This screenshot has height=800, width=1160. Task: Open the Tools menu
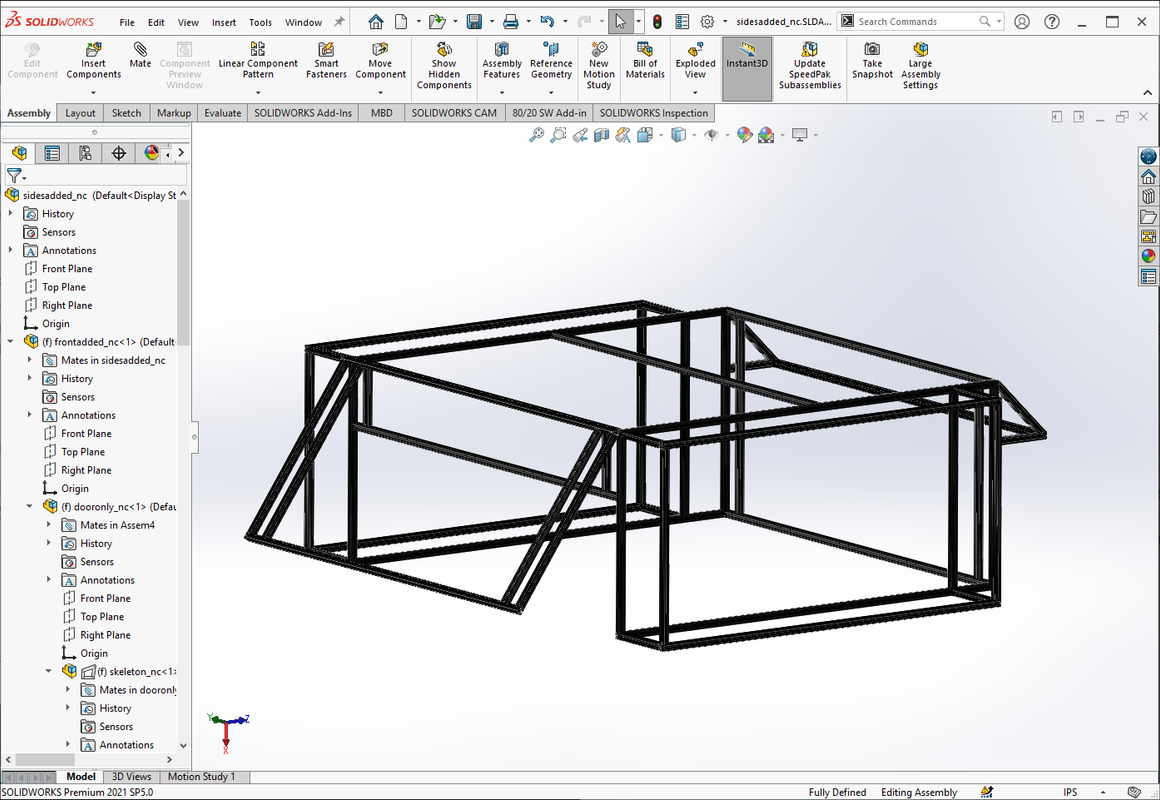[x=260, y=22]
